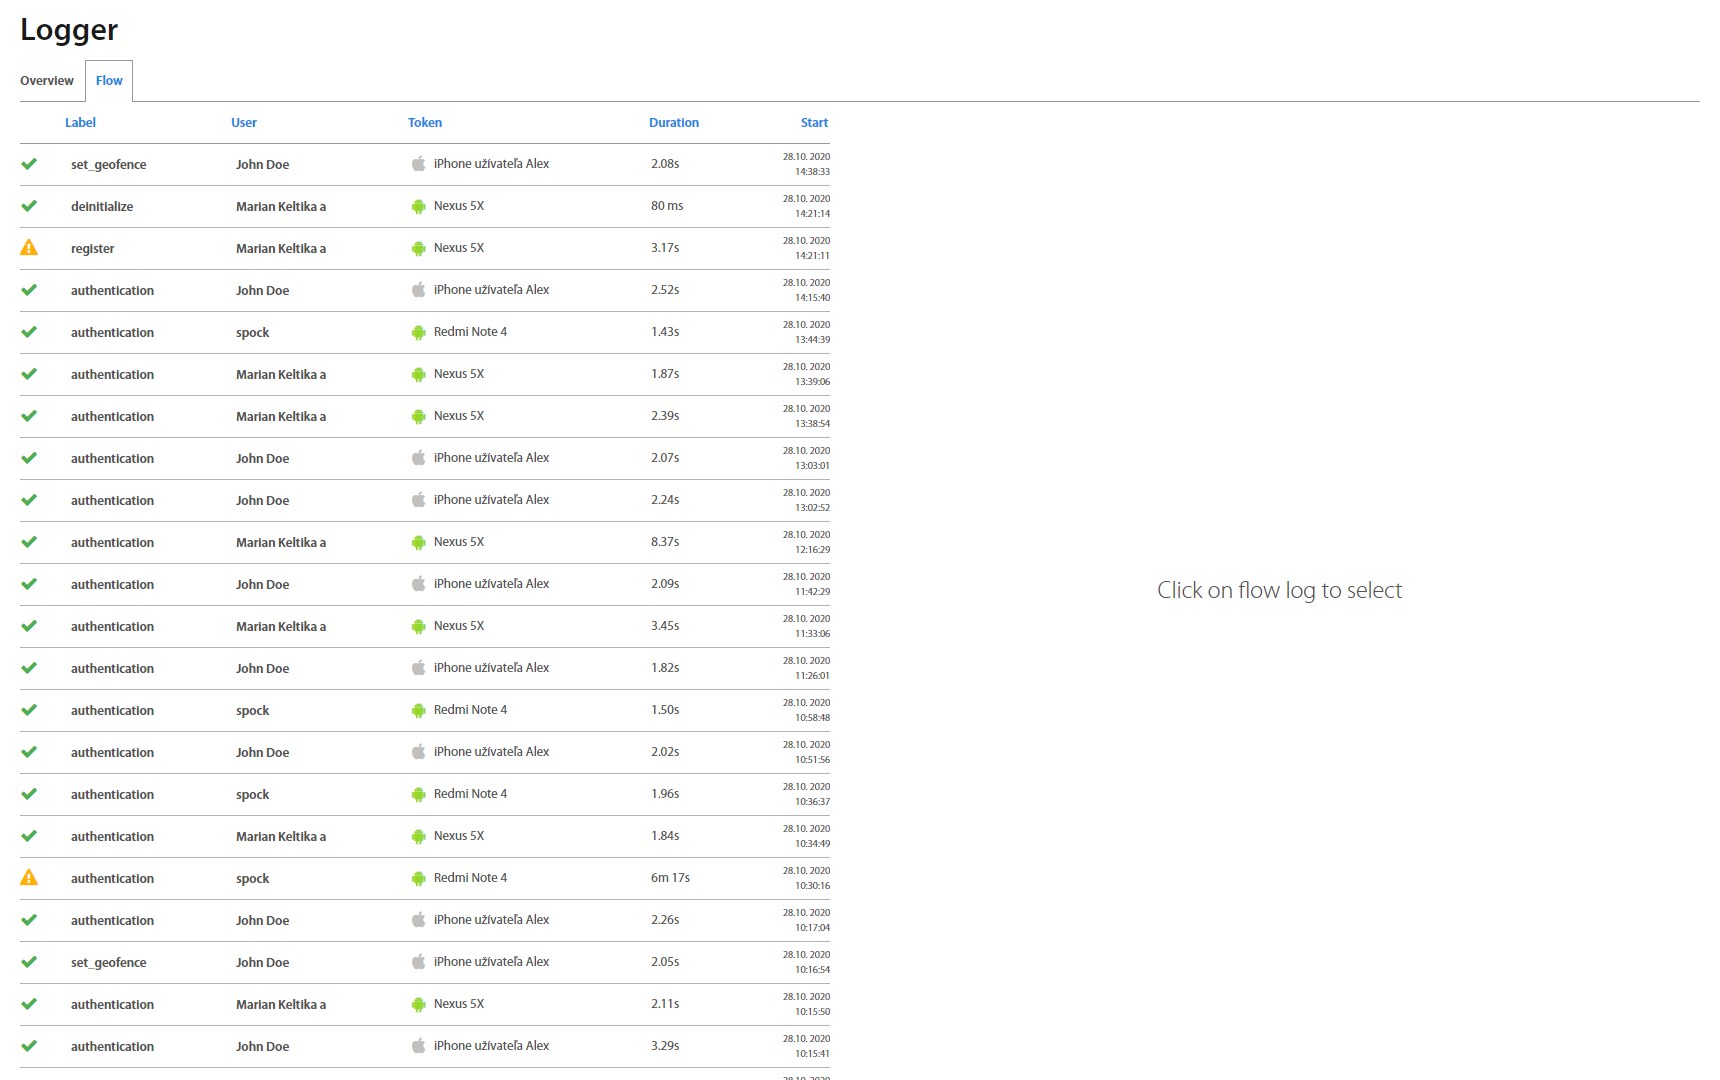Open the set_geofence log from 10:16:54

point(108,963)
